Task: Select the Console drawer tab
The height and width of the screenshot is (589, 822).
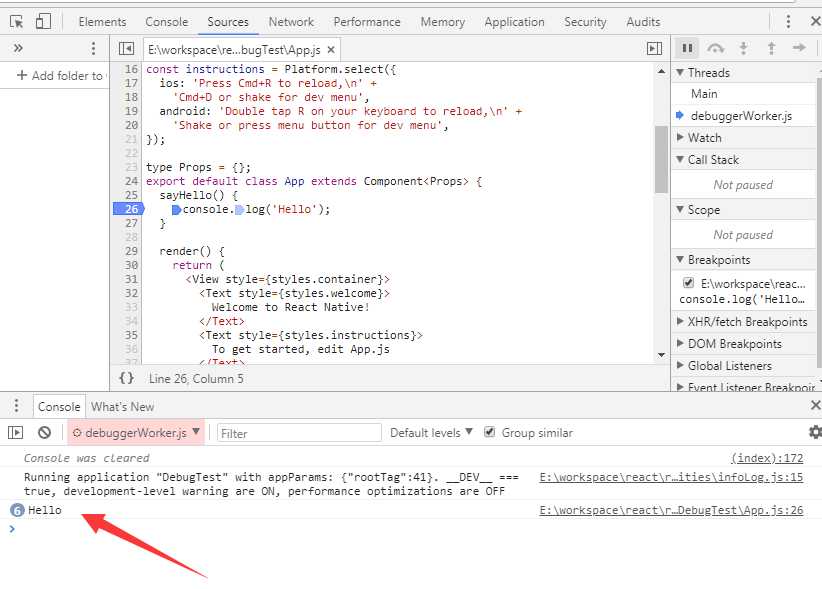Action: click(x=59, y=406)
